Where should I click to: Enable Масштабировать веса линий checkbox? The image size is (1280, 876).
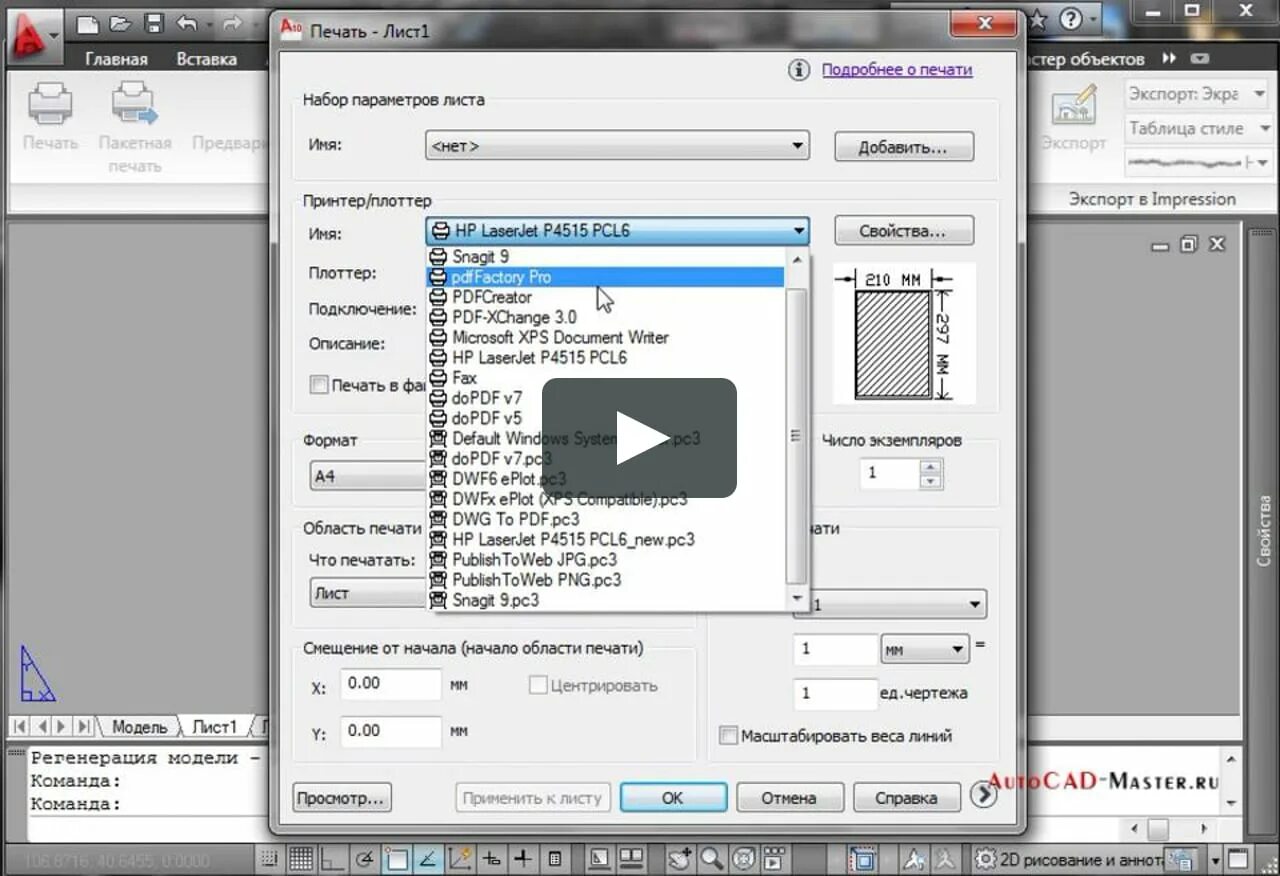(729, 736)
